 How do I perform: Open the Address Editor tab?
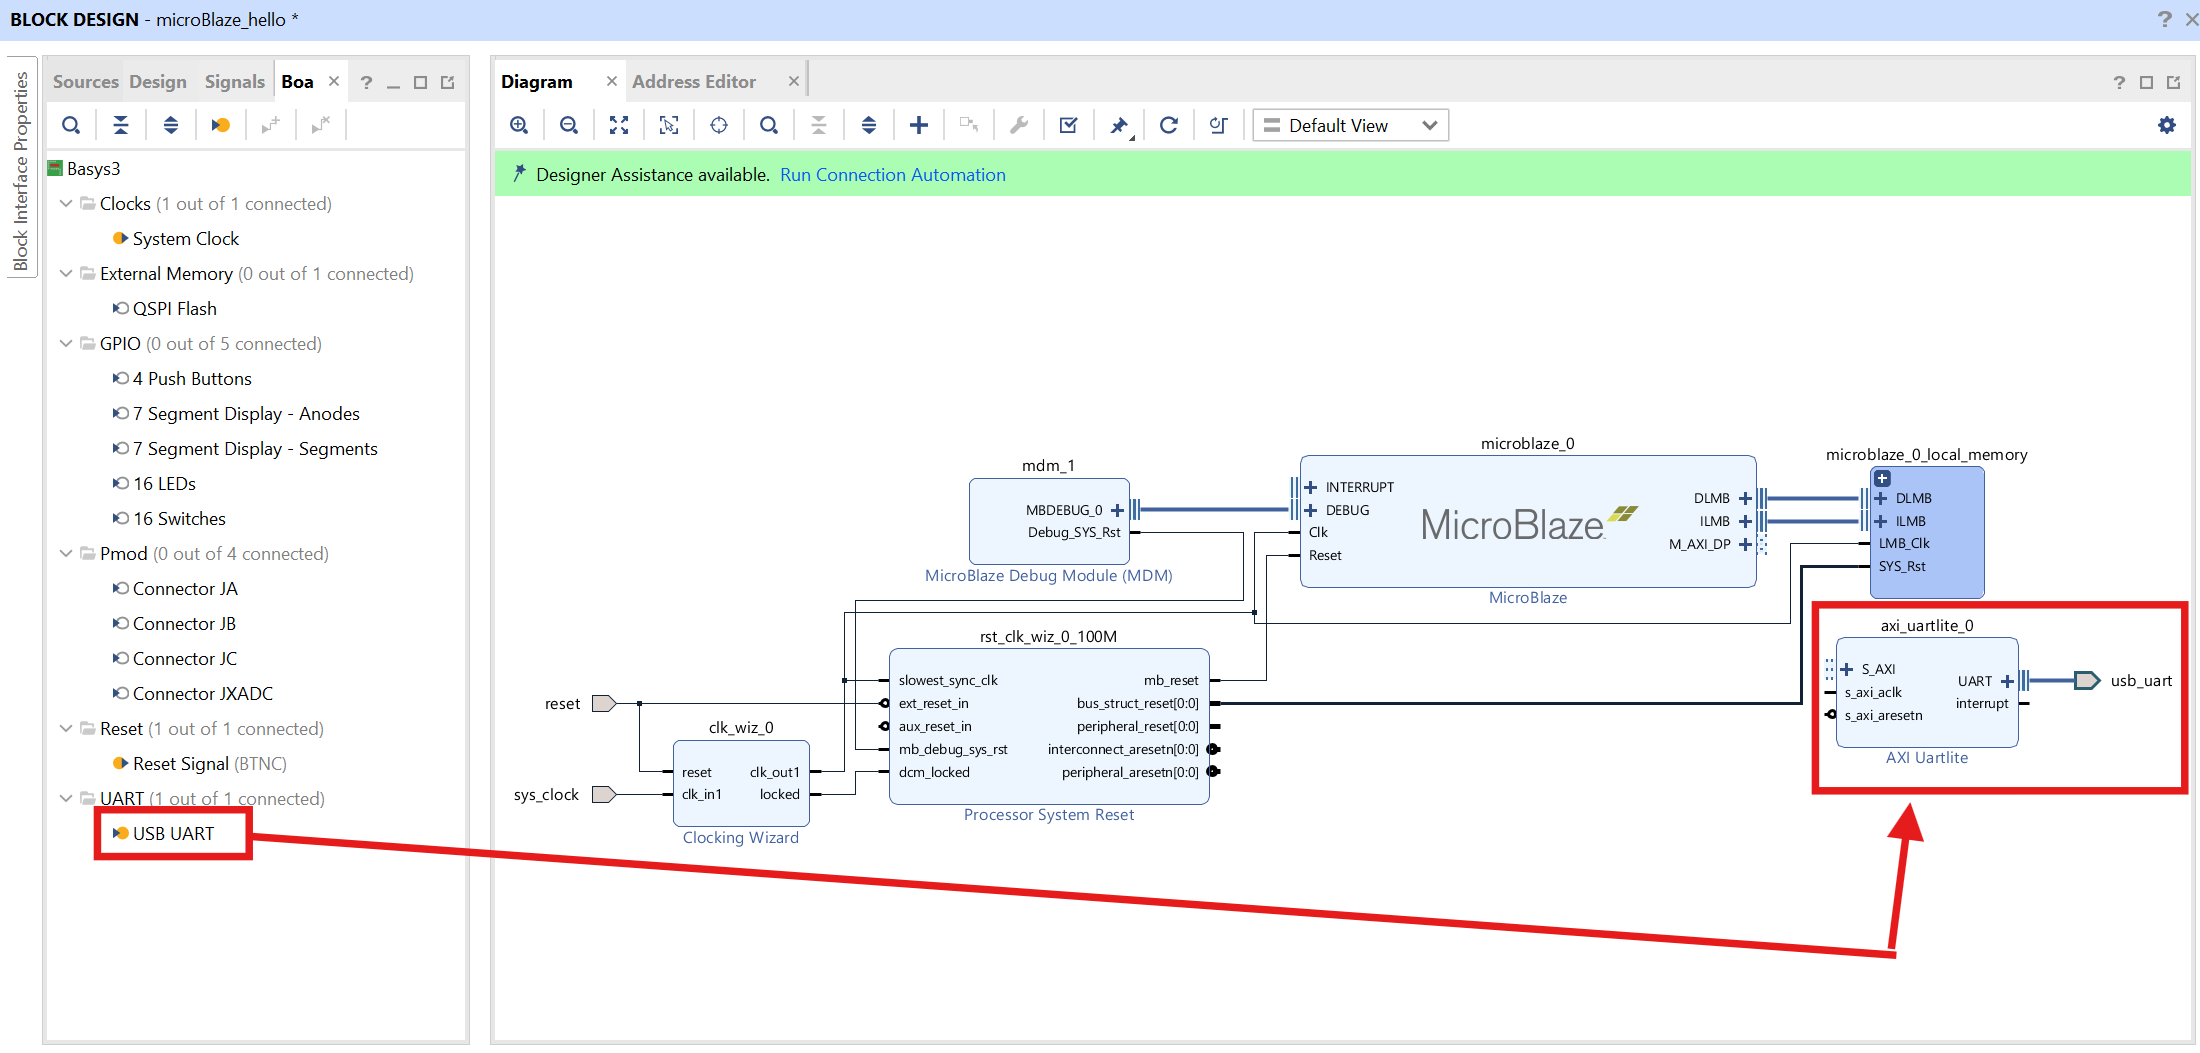click(694, 82)
